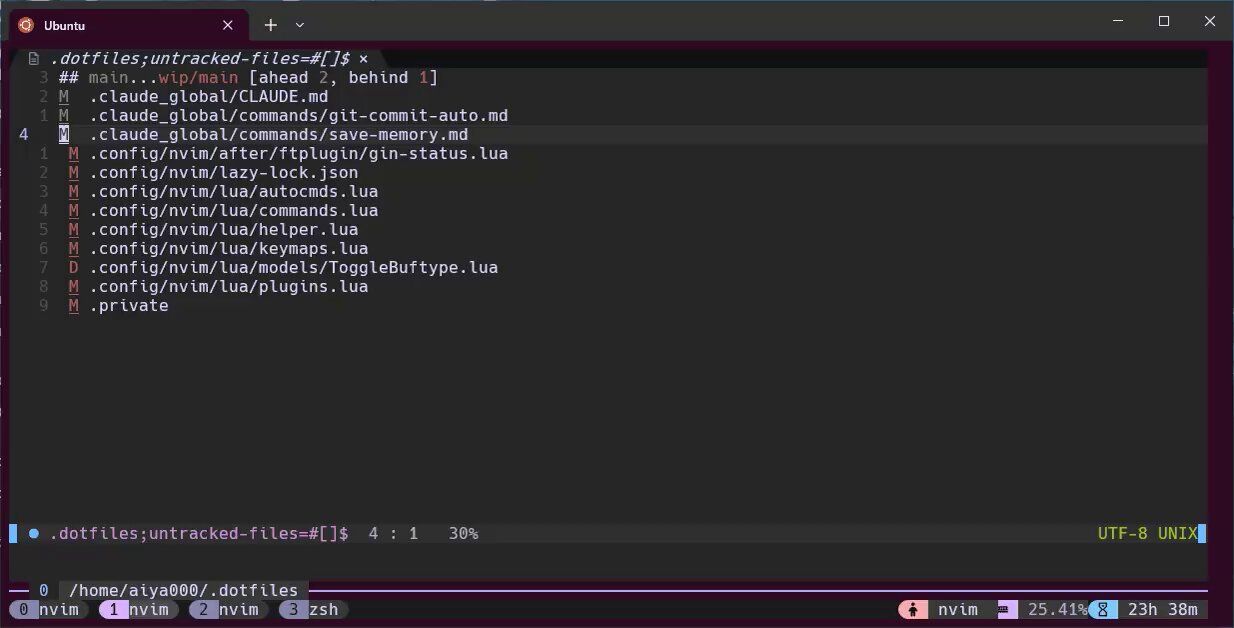
Task: Close the Ubuntu terminal tab
Action: pyautogui.click(x=228, y=25)
